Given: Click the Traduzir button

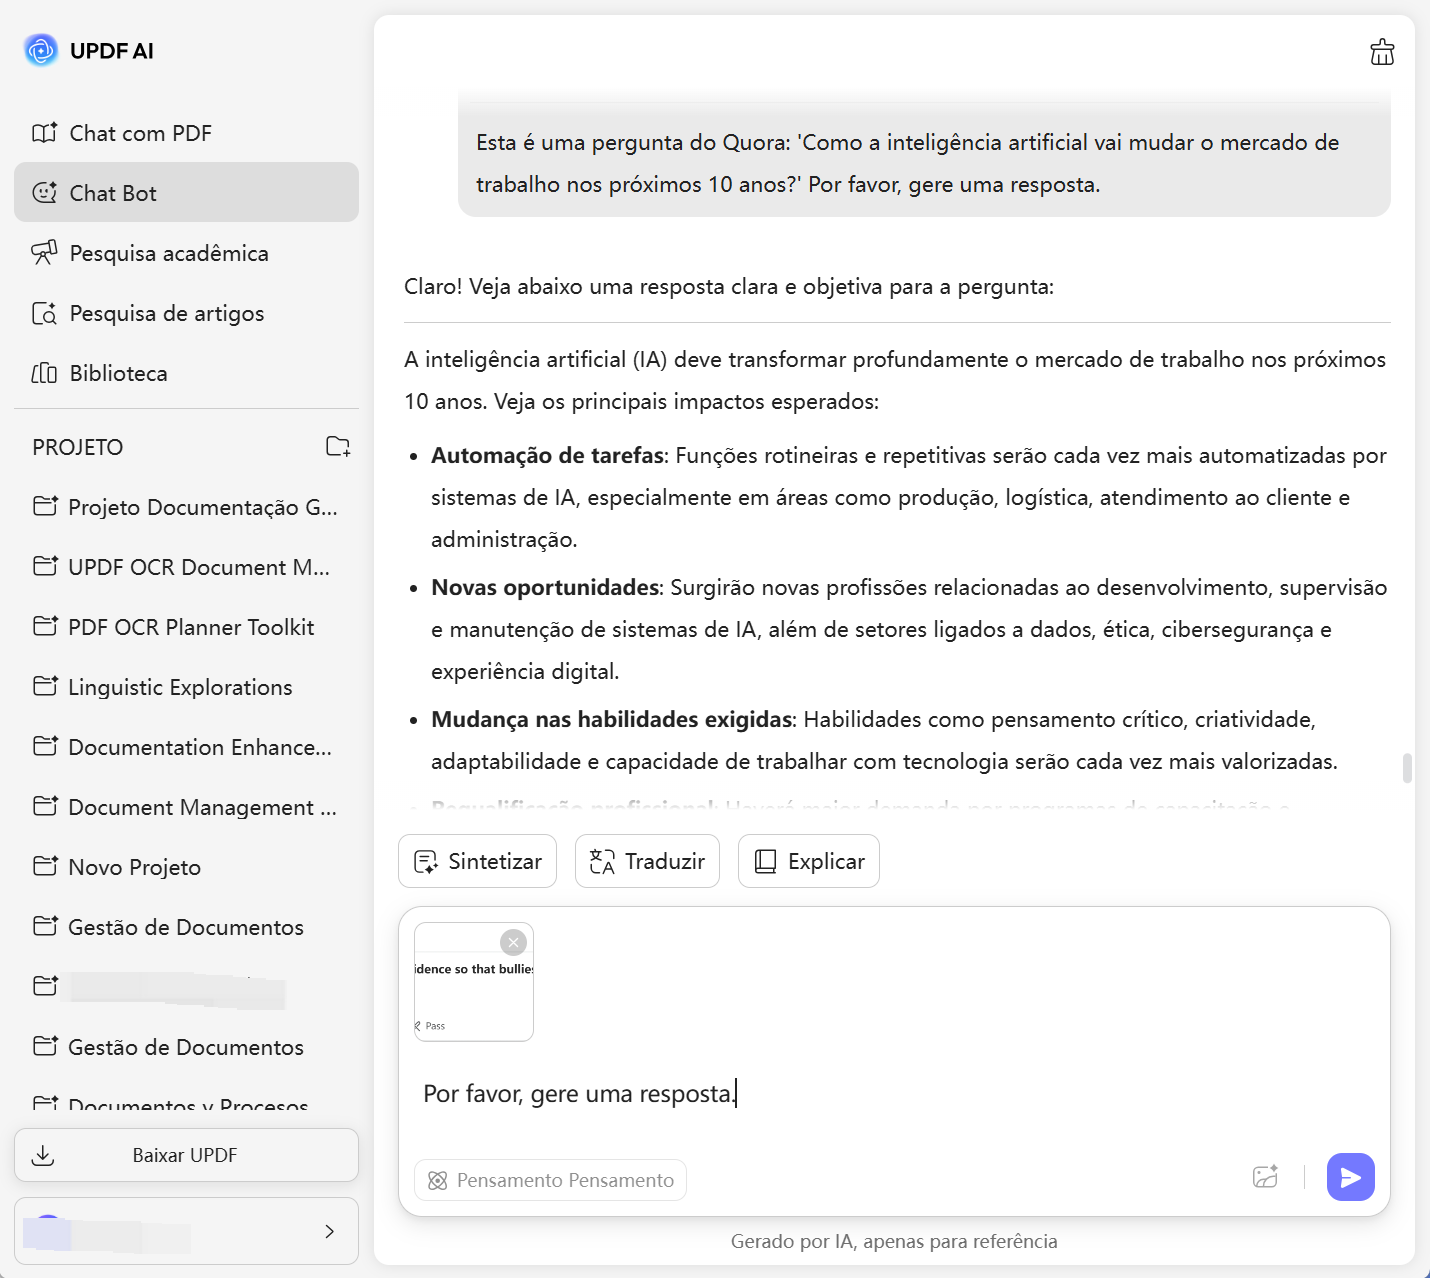Looking at the screenshot, I should [x=647, y=861].
